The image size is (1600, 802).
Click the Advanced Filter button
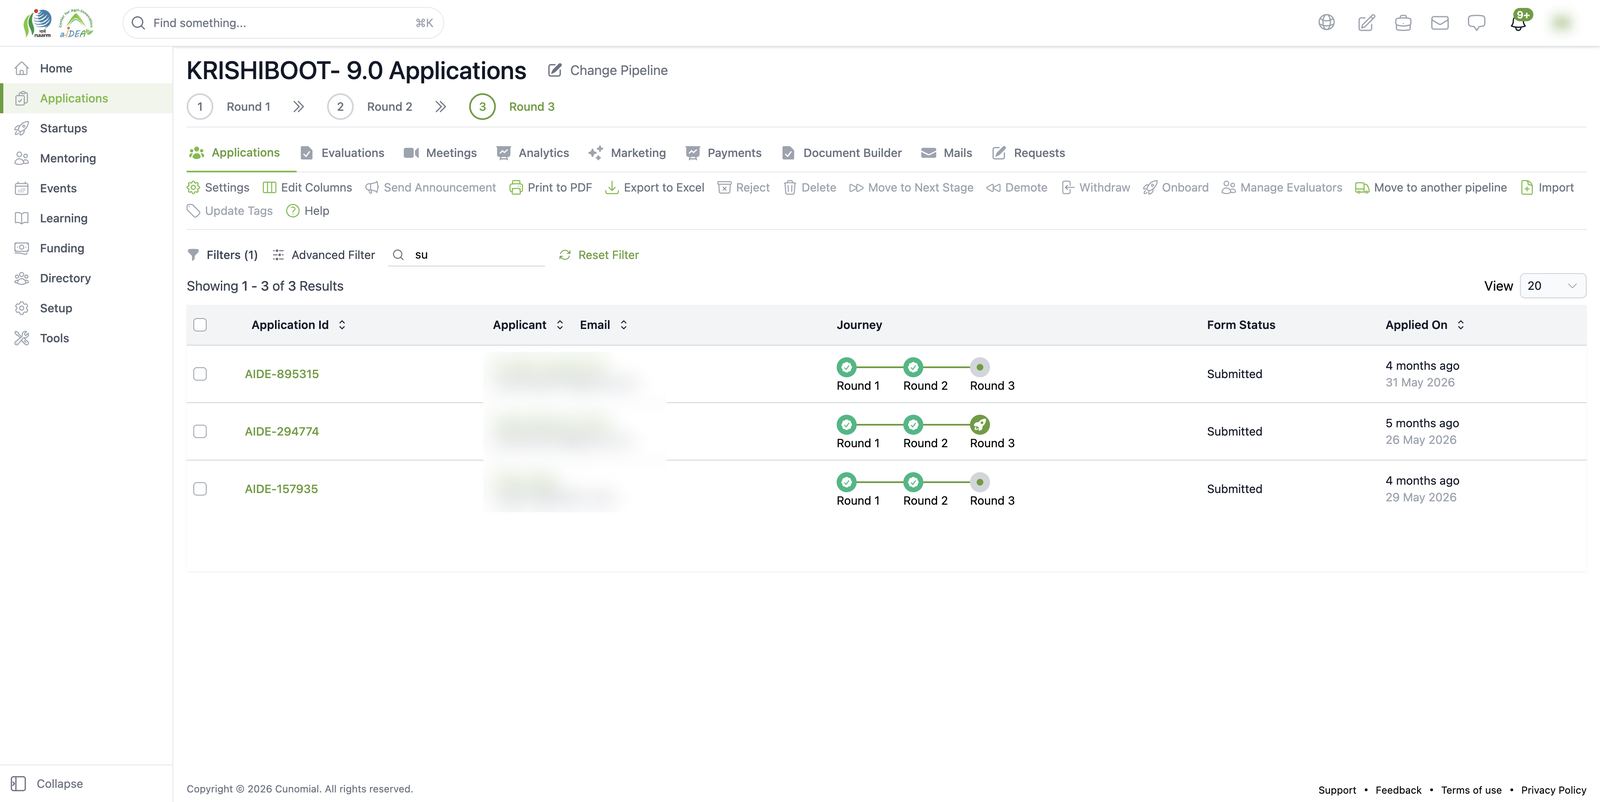tap(324, 255)
